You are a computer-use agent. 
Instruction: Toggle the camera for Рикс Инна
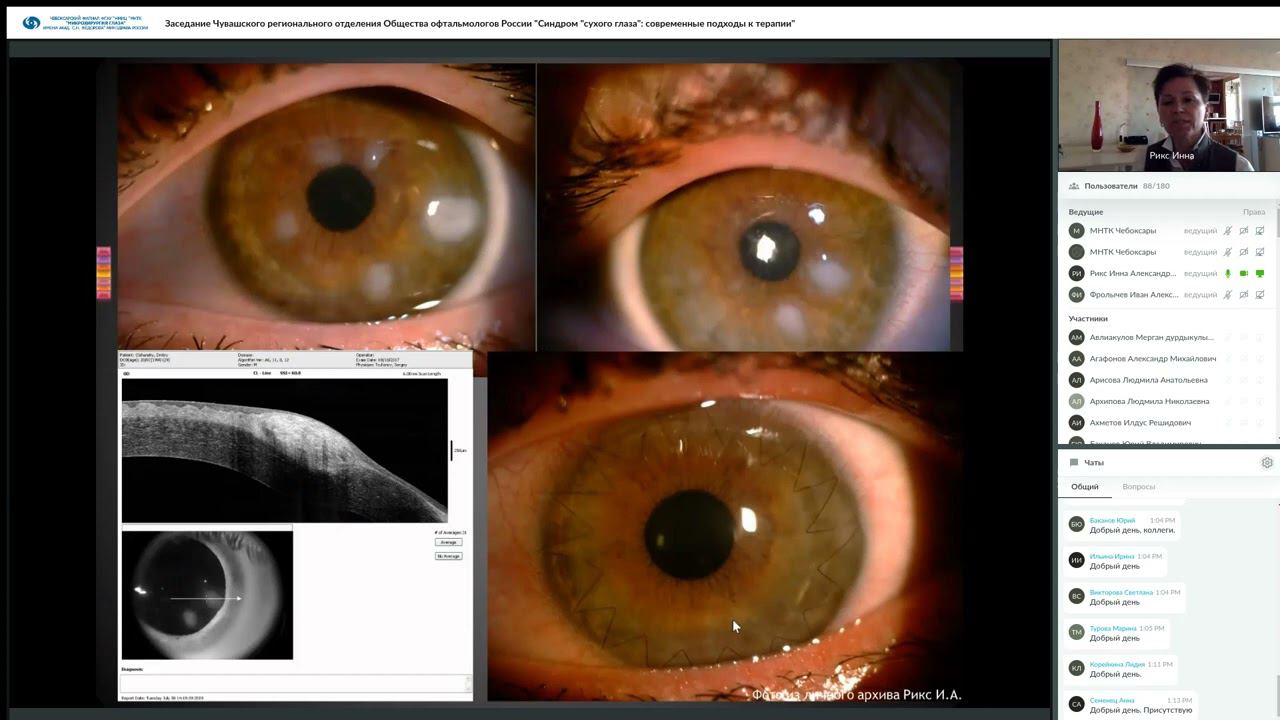pyautogui.click(x=1244, y=273)
